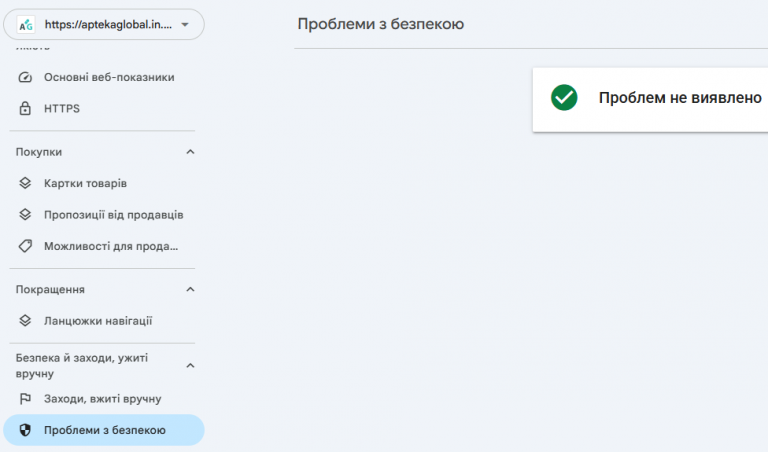Click the speedometer icon for web vitals
This screenshot has height=452, width=768.
[x=25, y=77]
